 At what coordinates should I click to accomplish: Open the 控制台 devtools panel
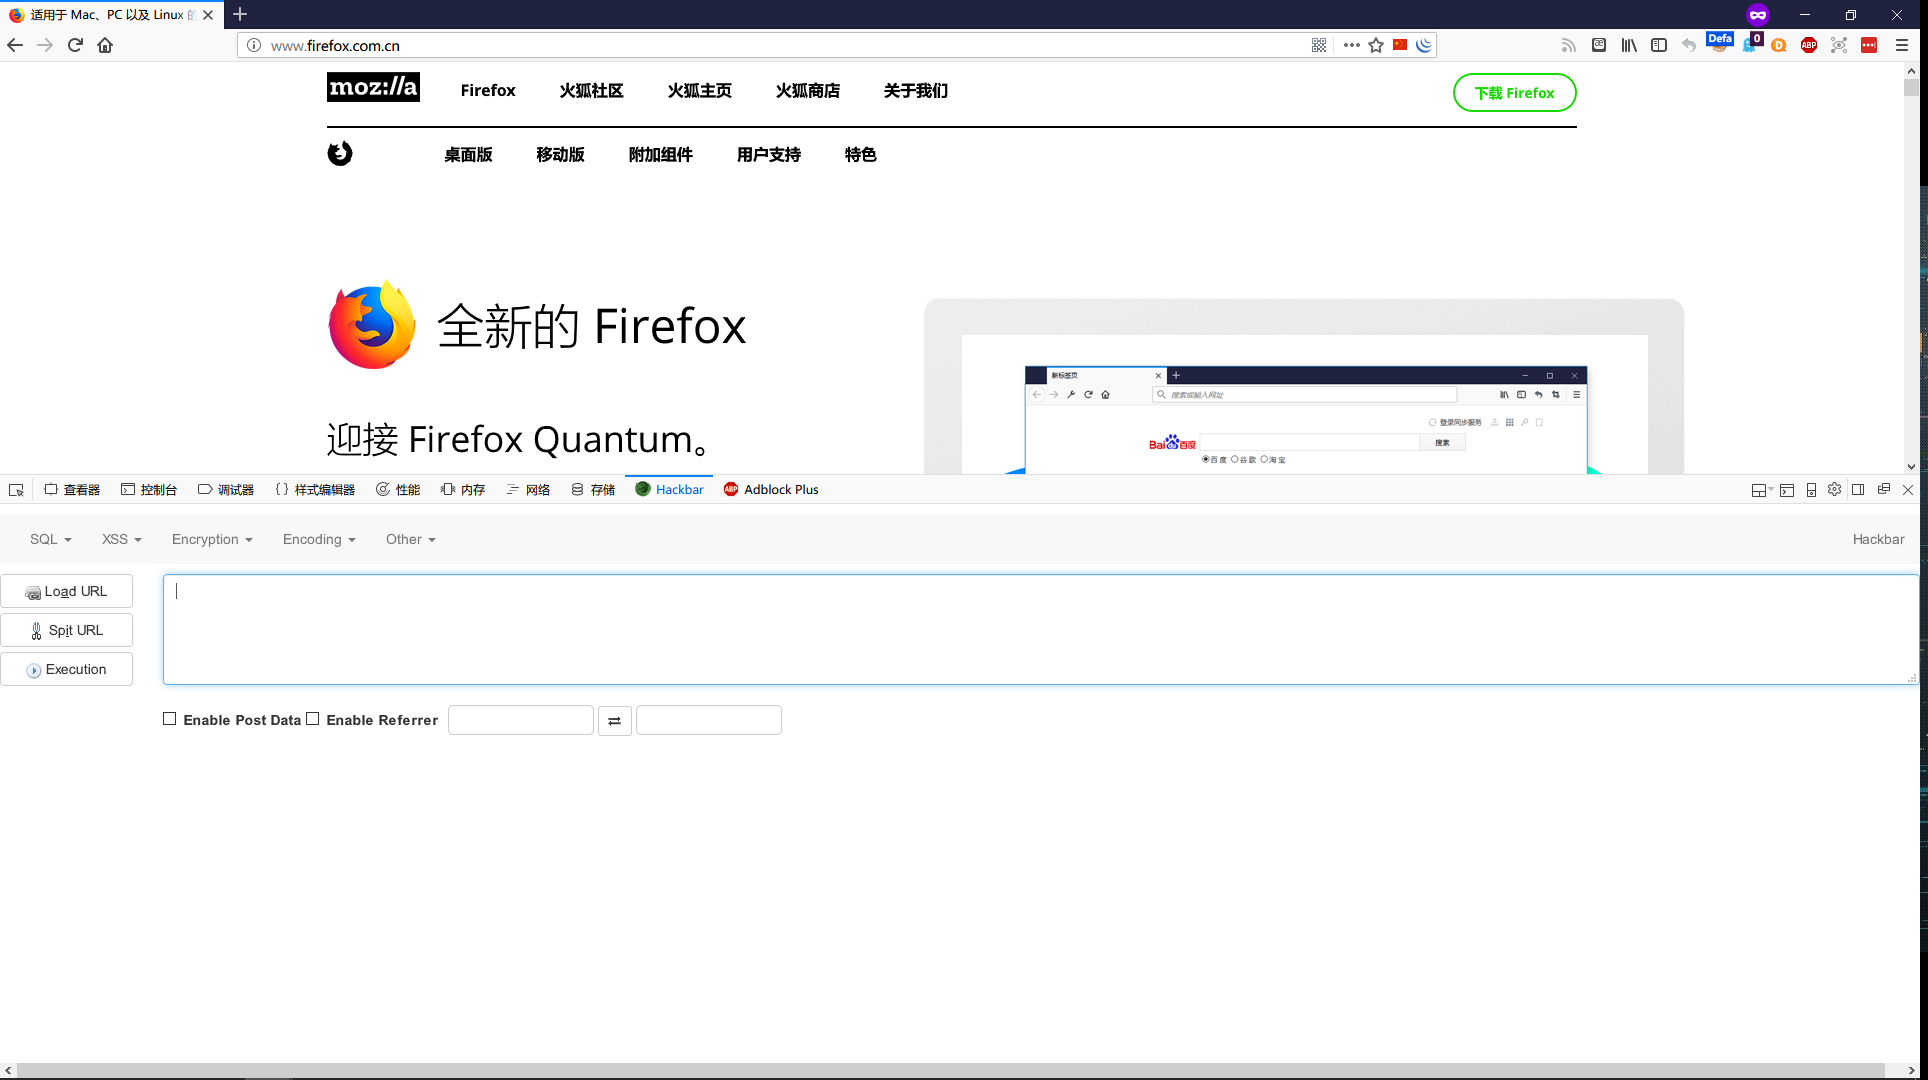(150, 489)
